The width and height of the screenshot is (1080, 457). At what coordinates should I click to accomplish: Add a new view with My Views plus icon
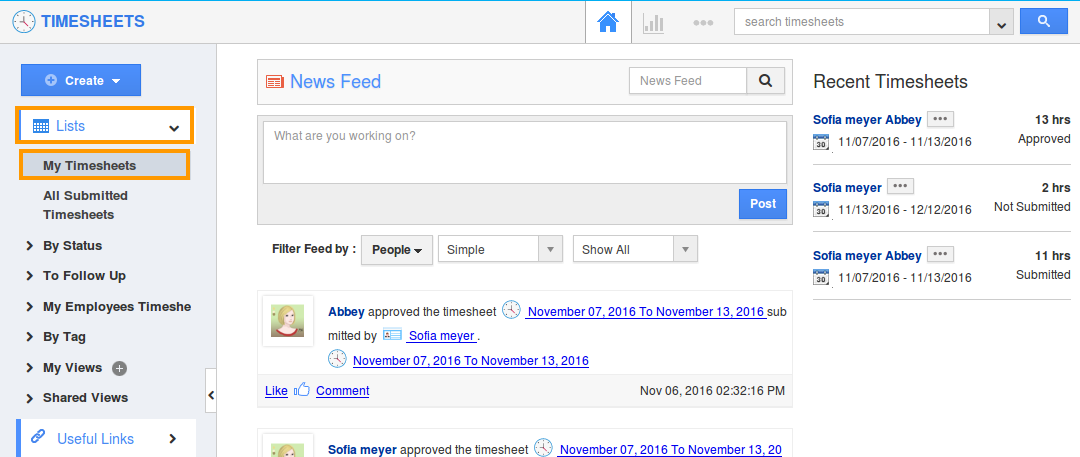(x=119, y=368)
